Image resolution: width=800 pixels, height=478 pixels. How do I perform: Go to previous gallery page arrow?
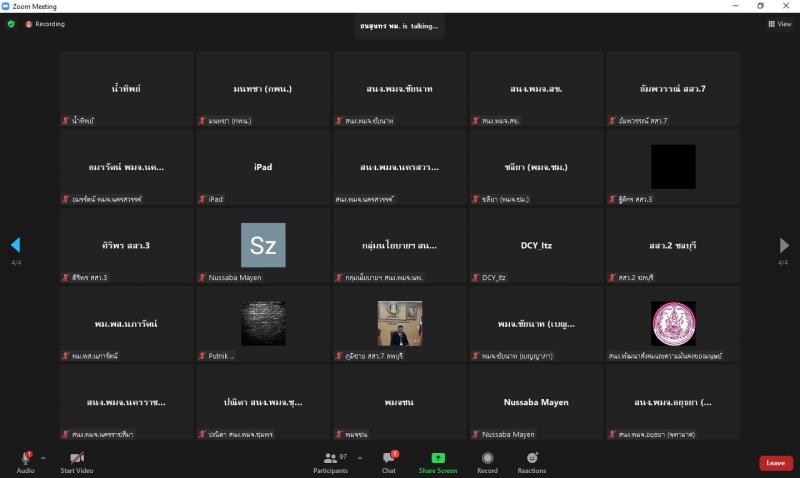pyautogui.click(x=15, y=245)
